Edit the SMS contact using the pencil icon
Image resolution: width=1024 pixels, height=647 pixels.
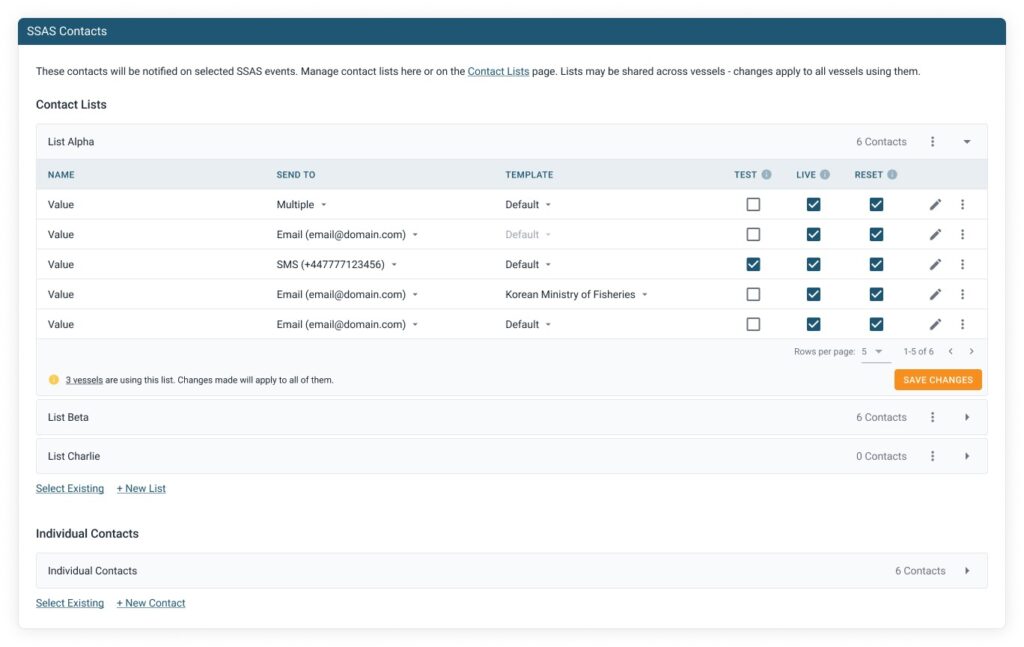[935, 265]
